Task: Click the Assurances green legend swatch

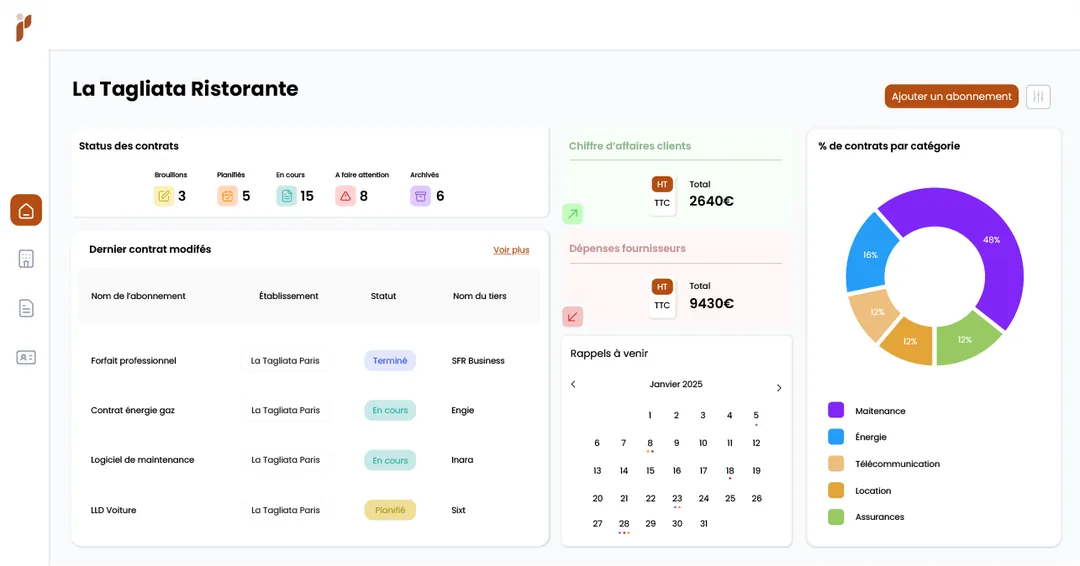Action: click(x=835, y=516)
